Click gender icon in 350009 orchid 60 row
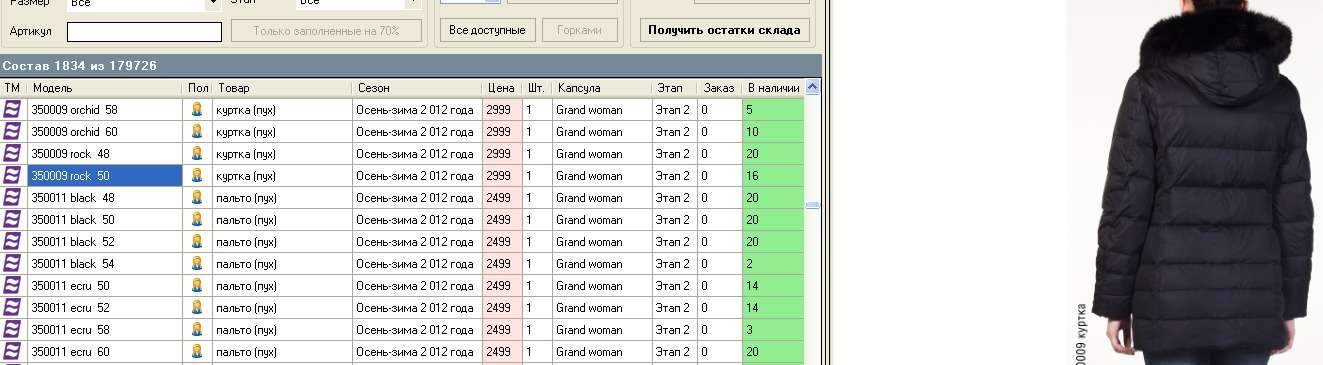 197,131
